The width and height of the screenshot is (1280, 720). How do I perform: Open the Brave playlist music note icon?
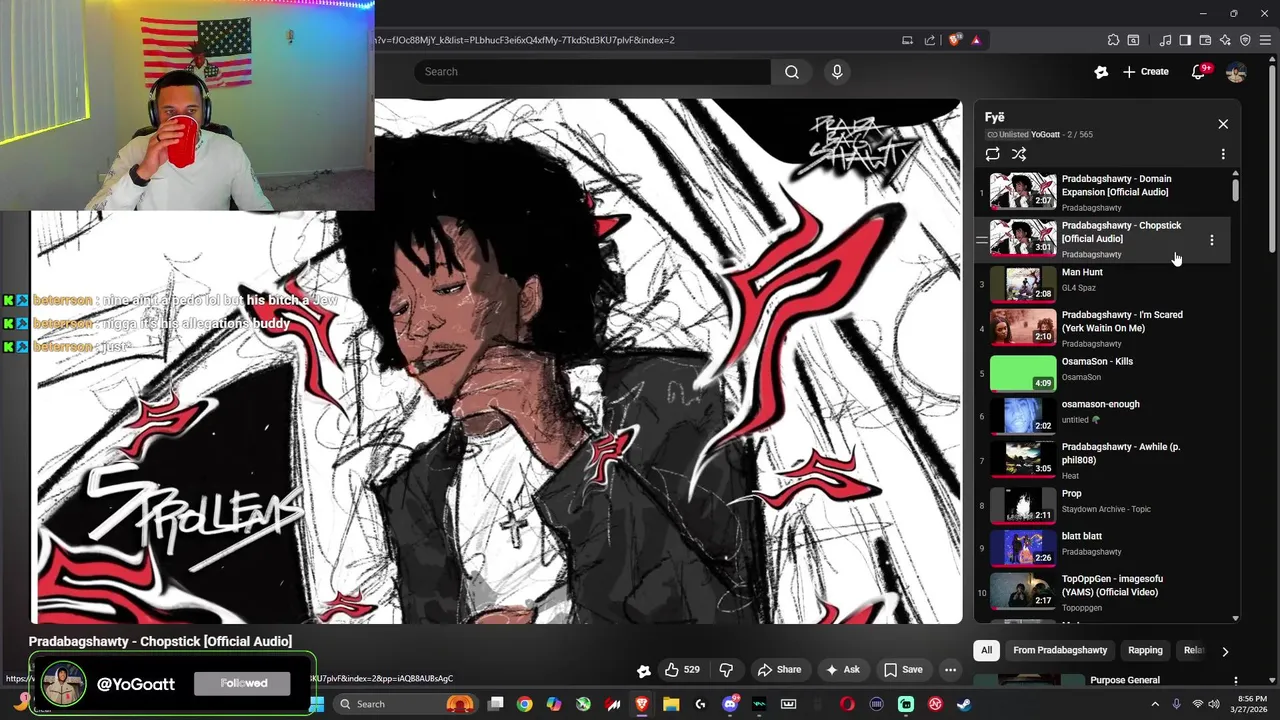coord(1165,40)
